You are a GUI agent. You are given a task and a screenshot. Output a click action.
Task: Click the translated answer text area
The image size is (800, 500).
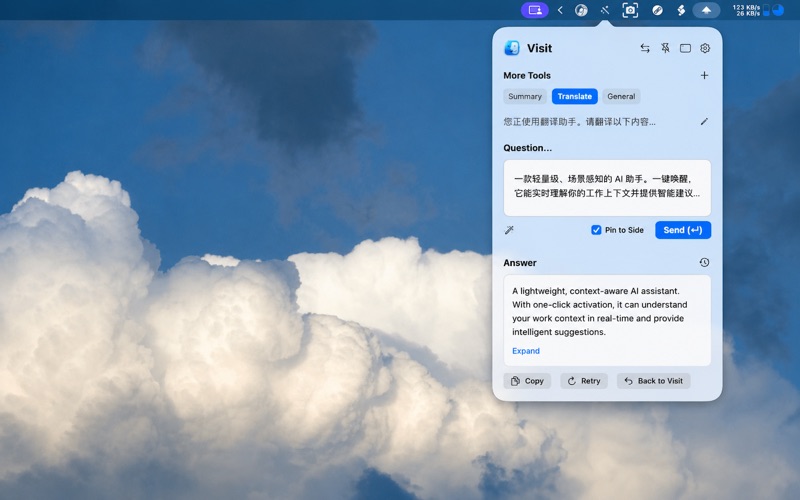pyautogui.click(x=600, y=311)
